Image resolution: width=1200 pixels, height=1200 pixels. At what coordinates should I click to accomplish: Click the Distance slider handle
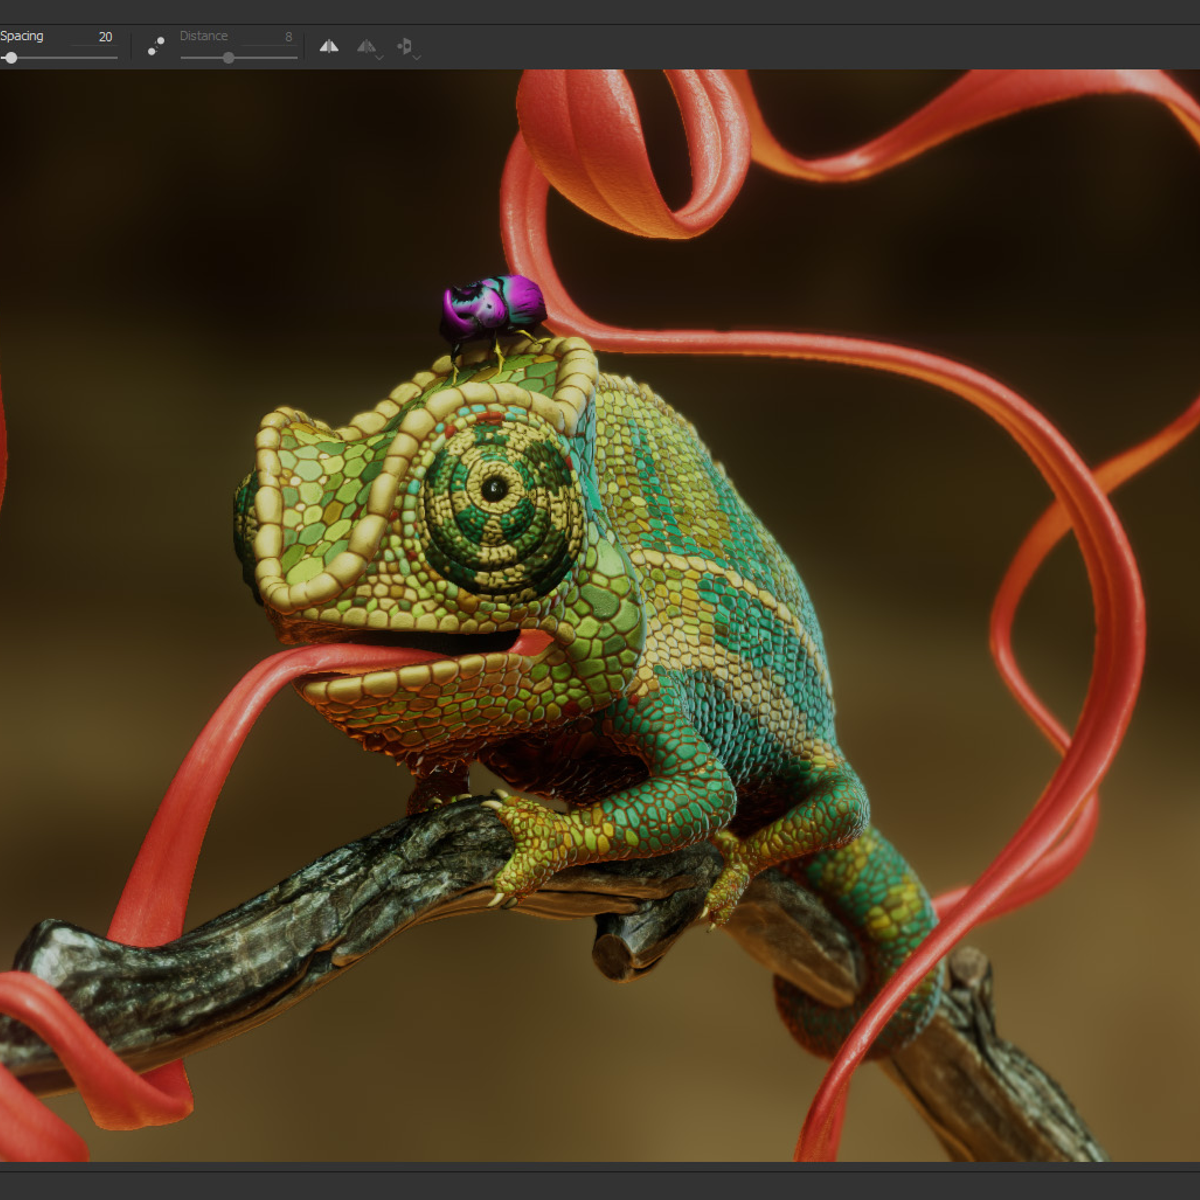pos(228,58)
